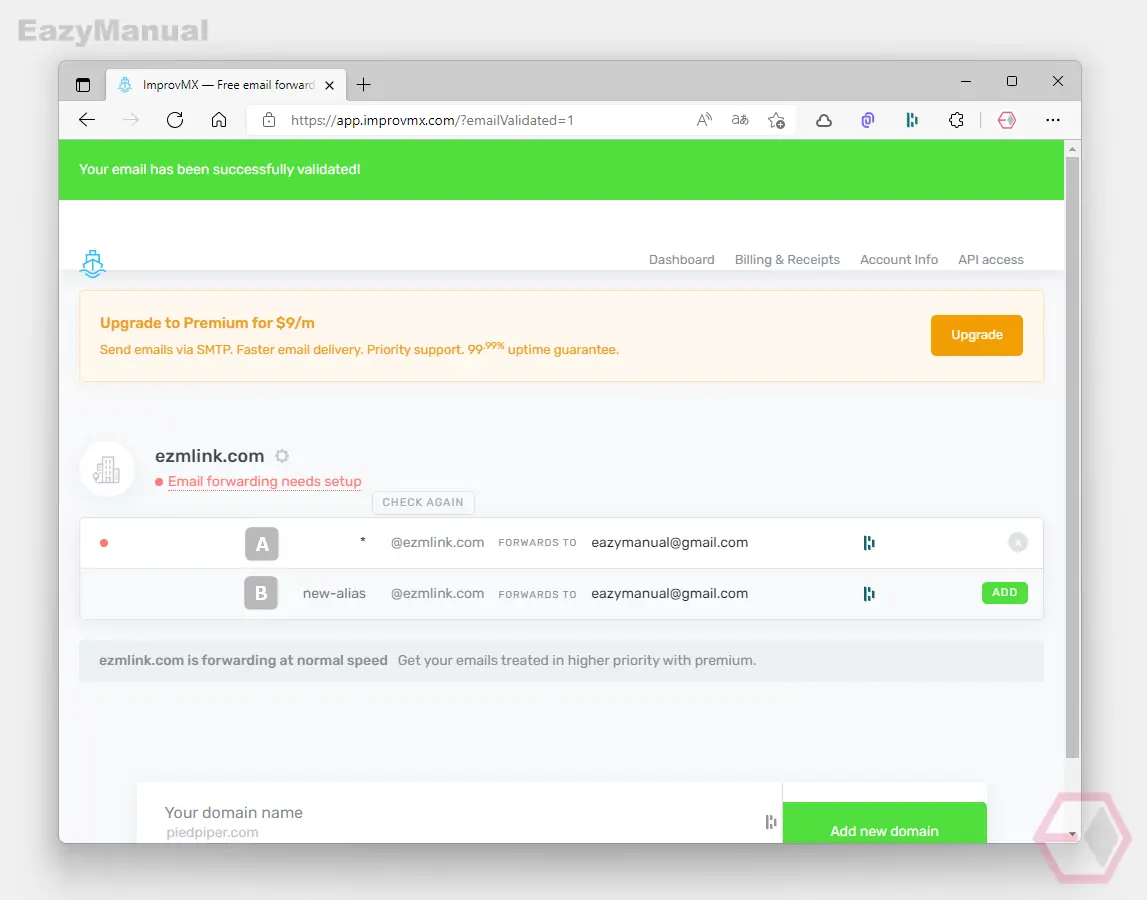This screenshot has height=900, width=1147.
Task: Open browser settings and more menu
Action: (x=1053, y=120)
